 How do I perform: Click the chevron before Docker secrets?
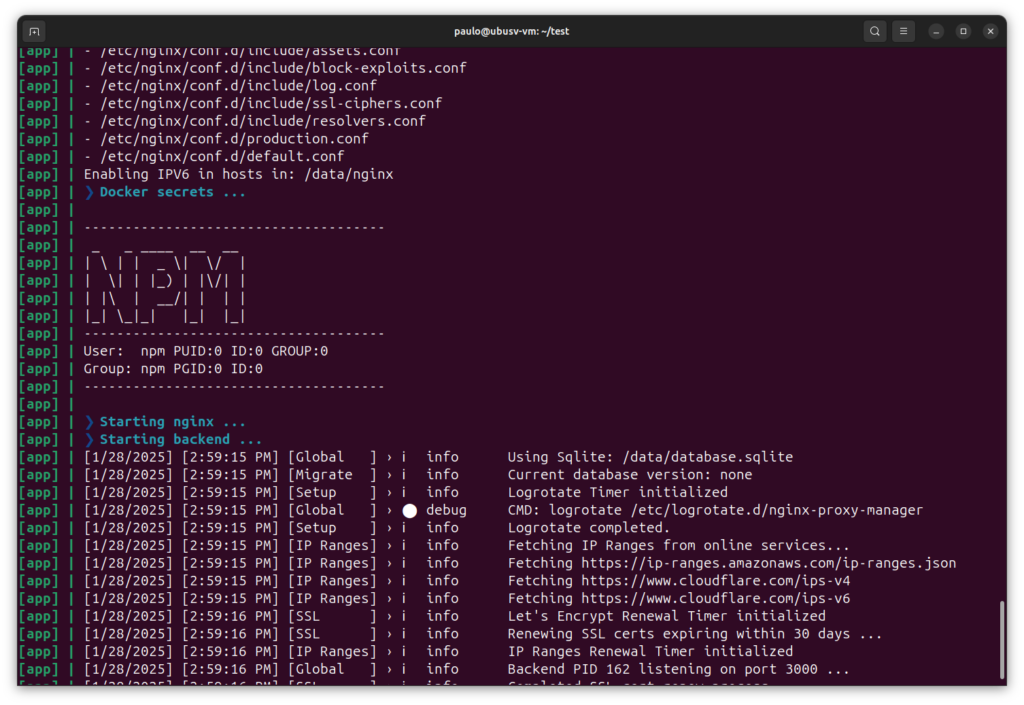(x=89, y=192)
